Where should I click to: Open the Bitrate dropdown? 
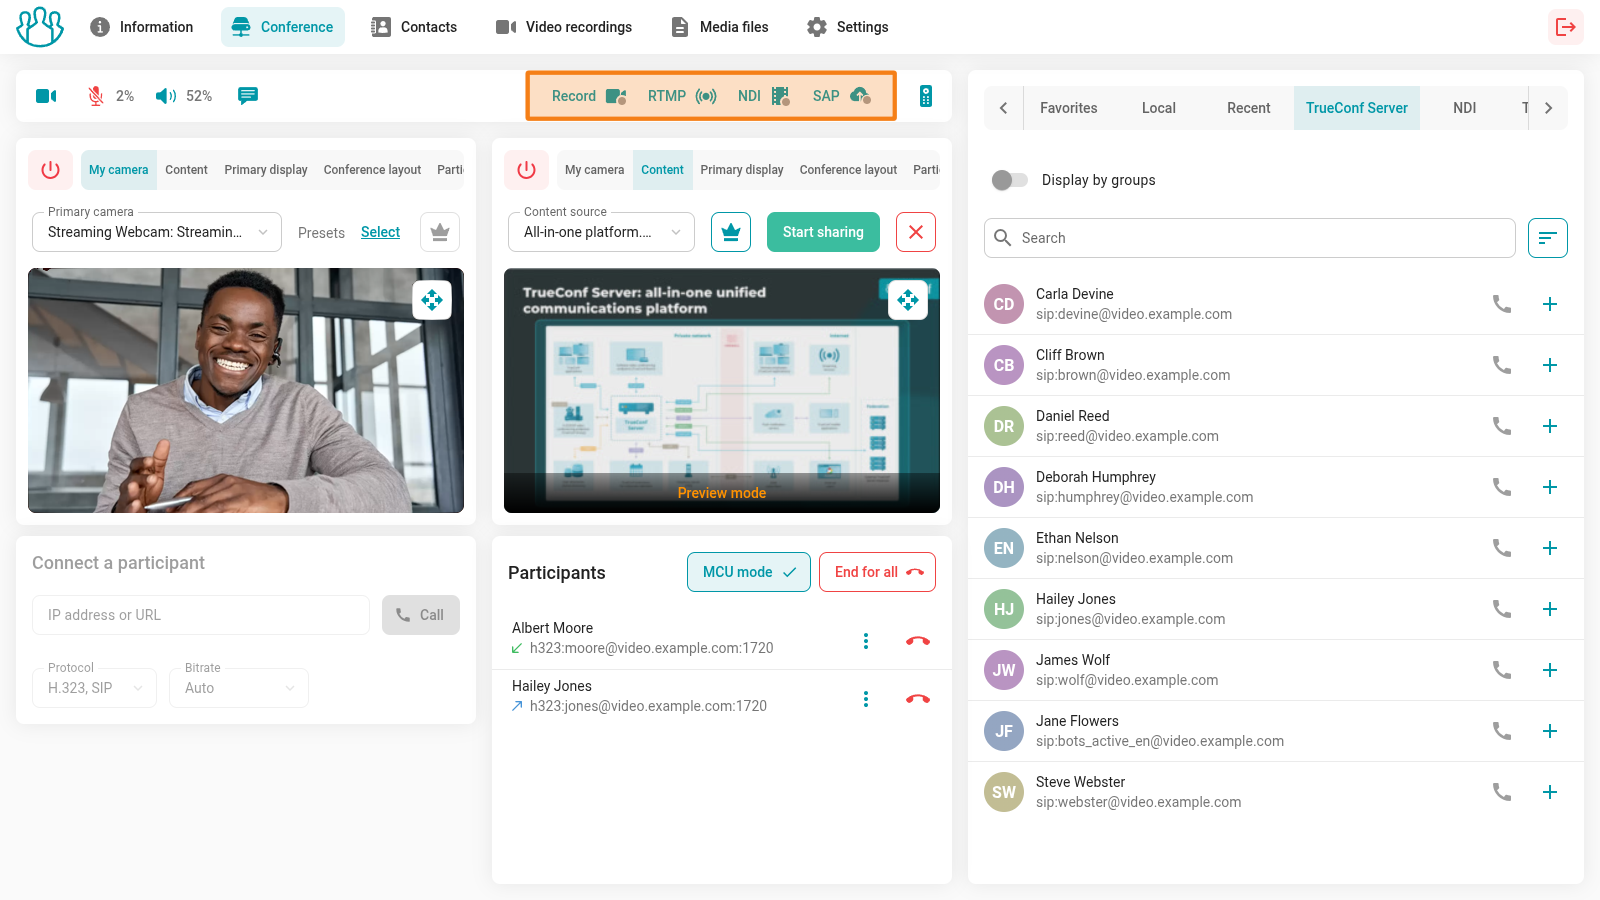[239, 688]
